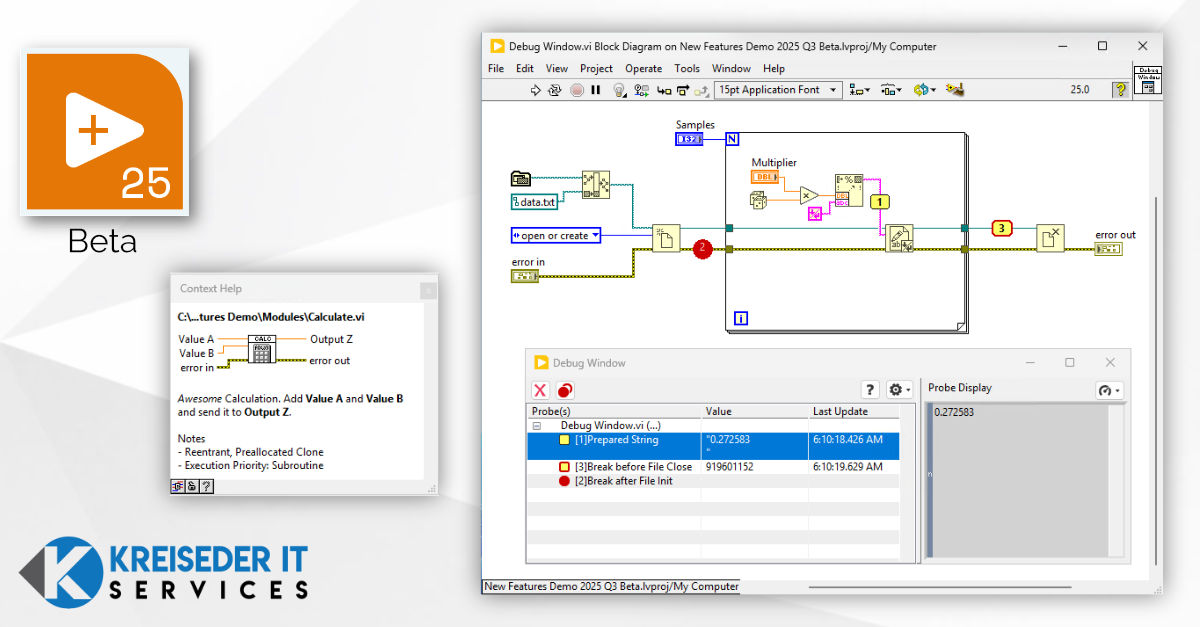Toggle show terminals icon in Context Help

pyautogui.click(x=178, y=487)
